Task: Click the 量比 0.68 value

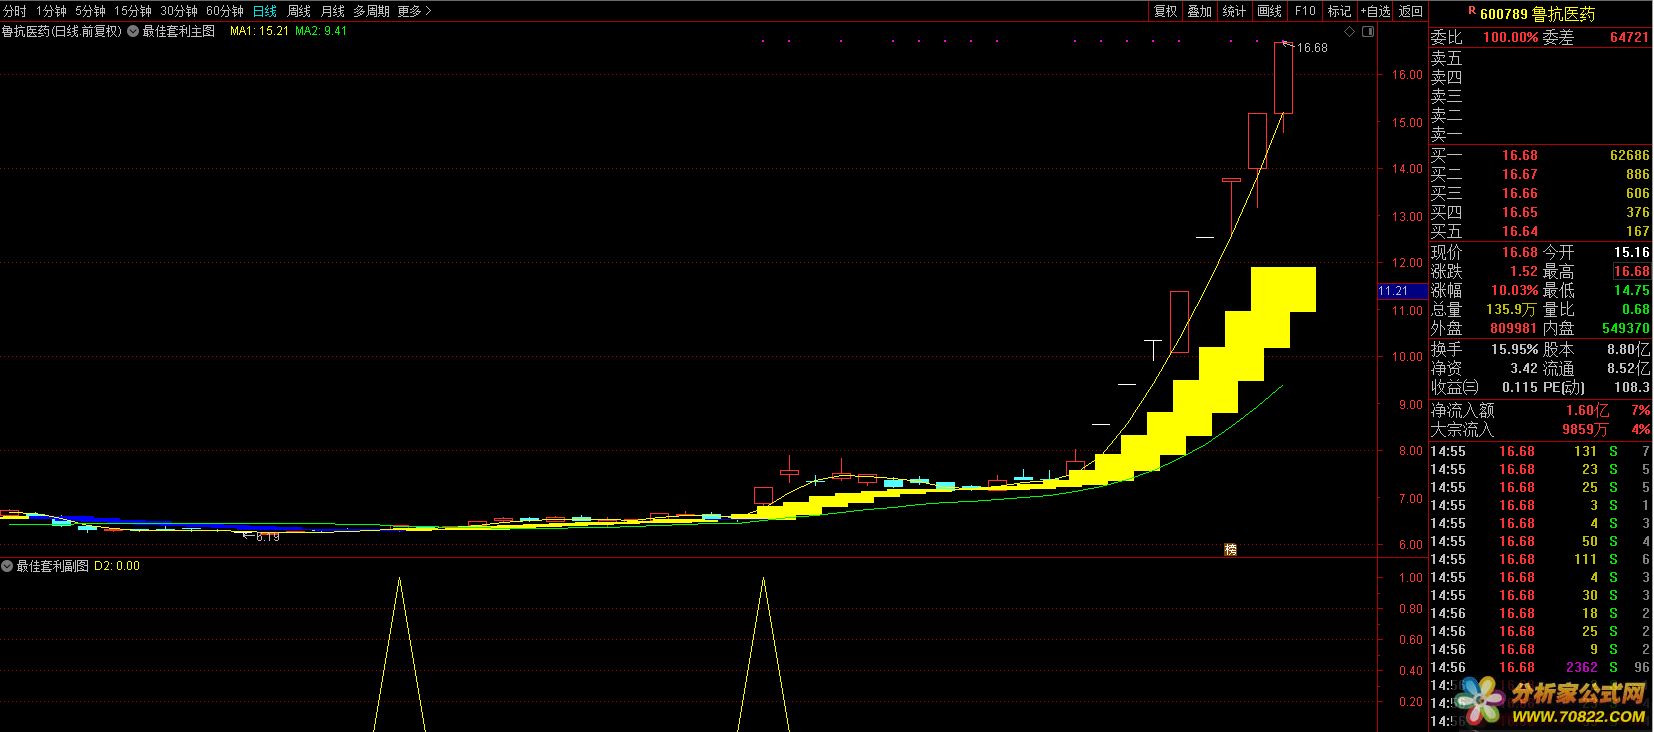Action: 1636,309
